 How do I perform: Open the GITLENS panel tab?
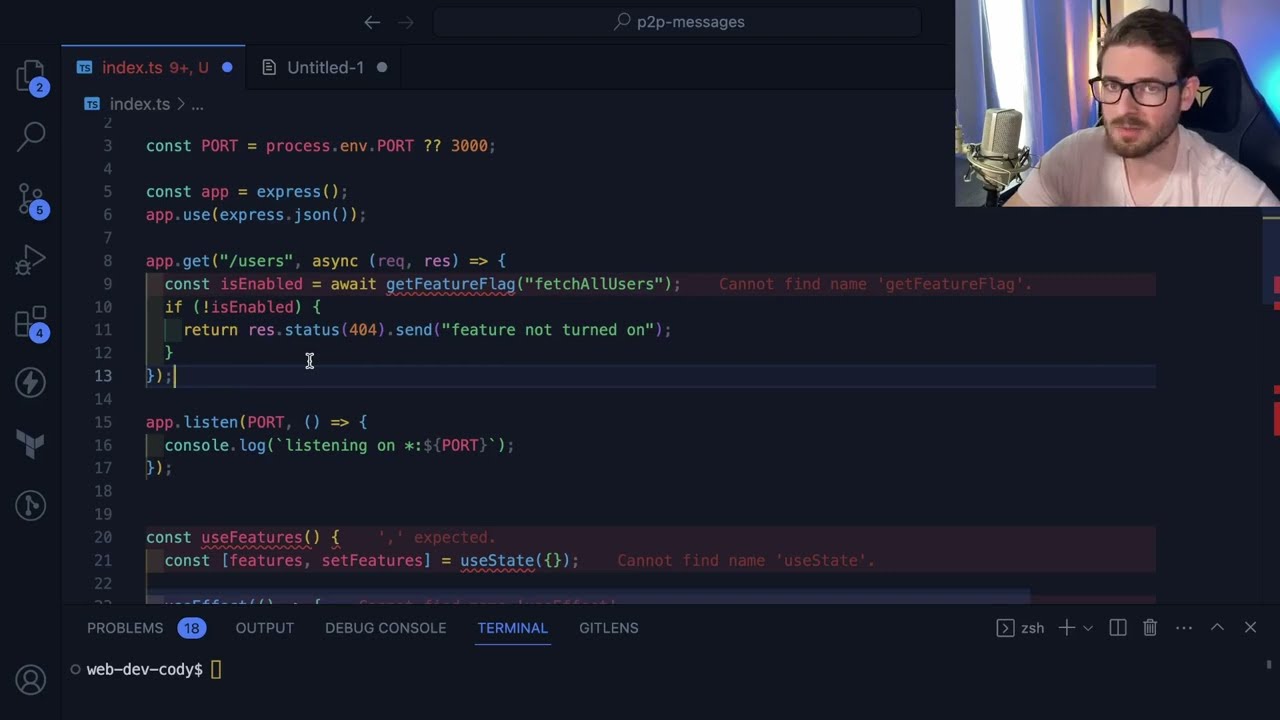coord(608,628)
